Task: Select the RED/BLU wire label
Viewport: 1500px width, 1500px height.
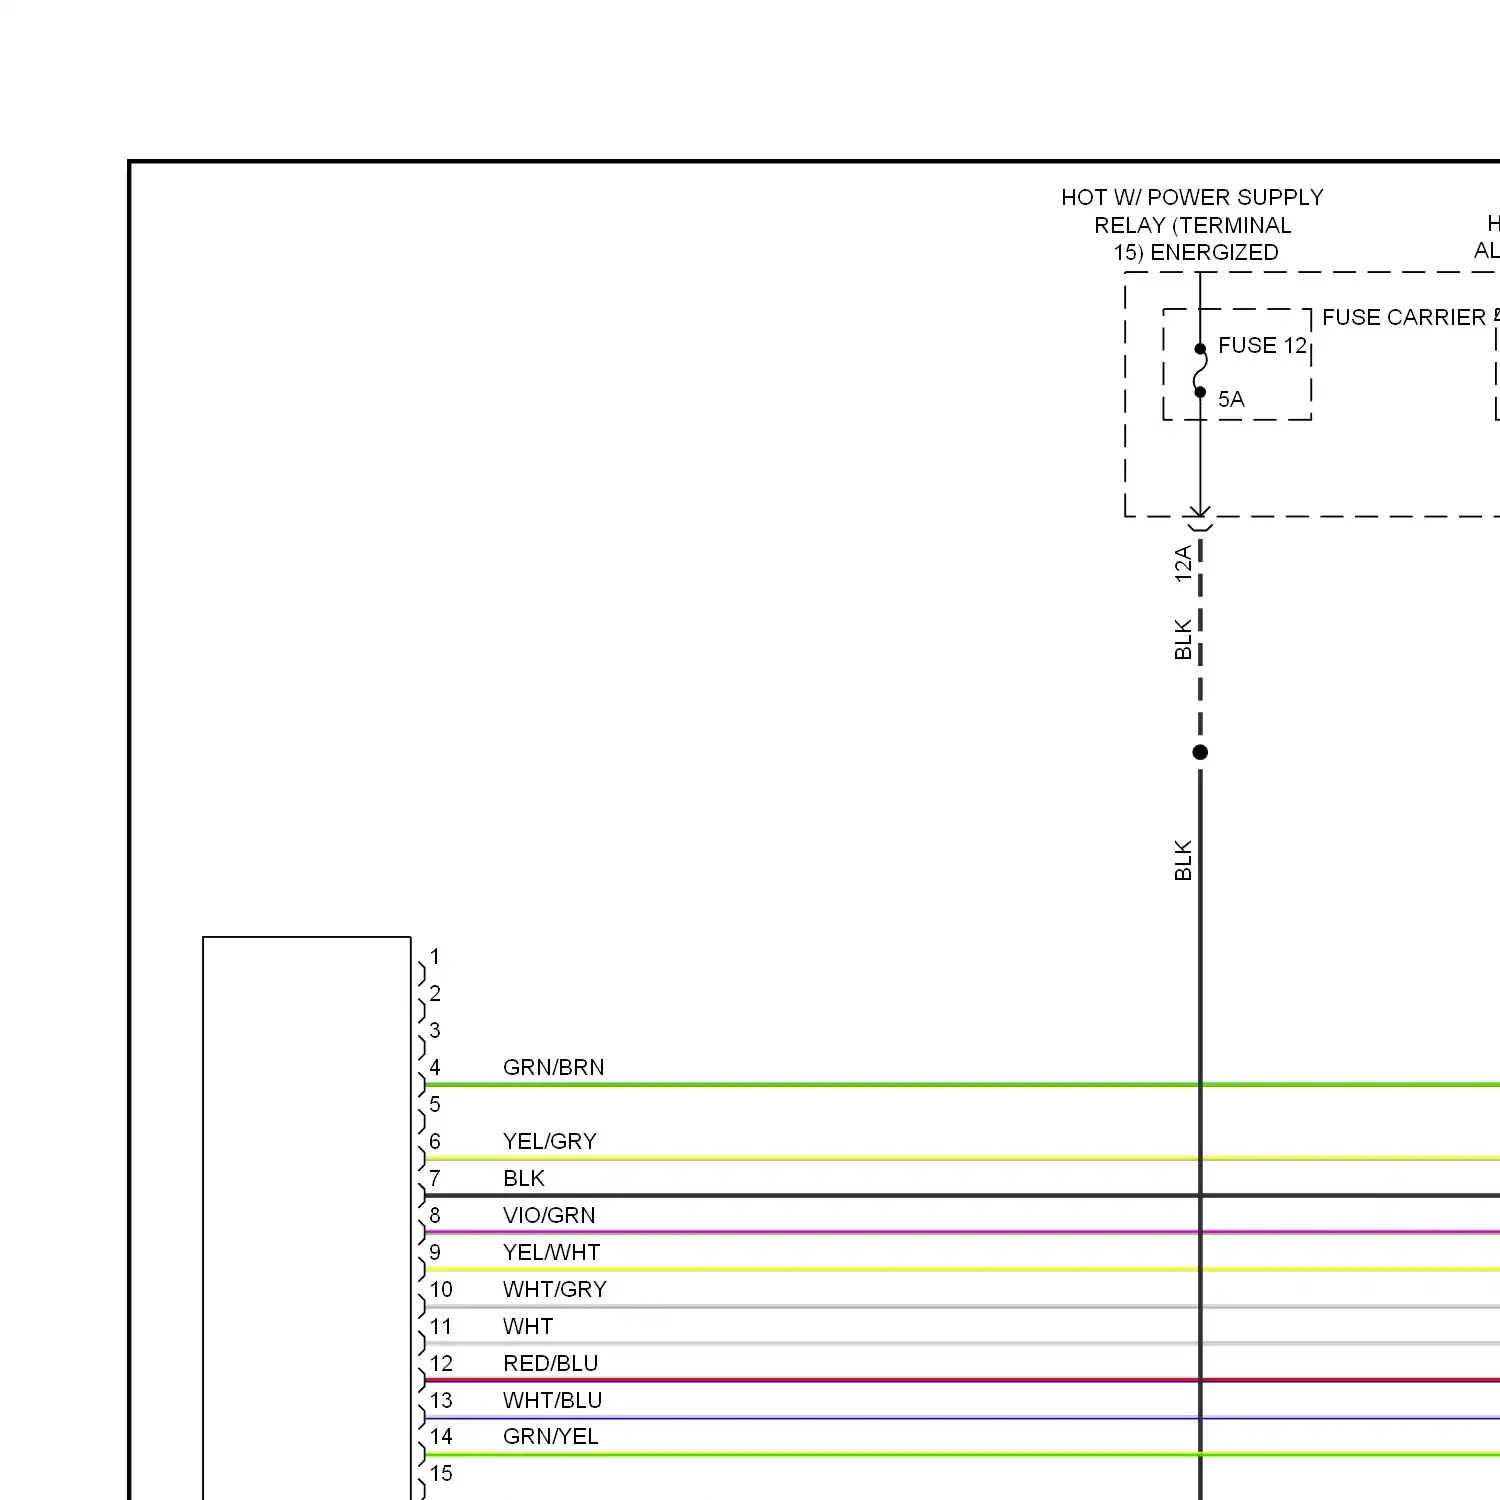Action: [550, 1363]
